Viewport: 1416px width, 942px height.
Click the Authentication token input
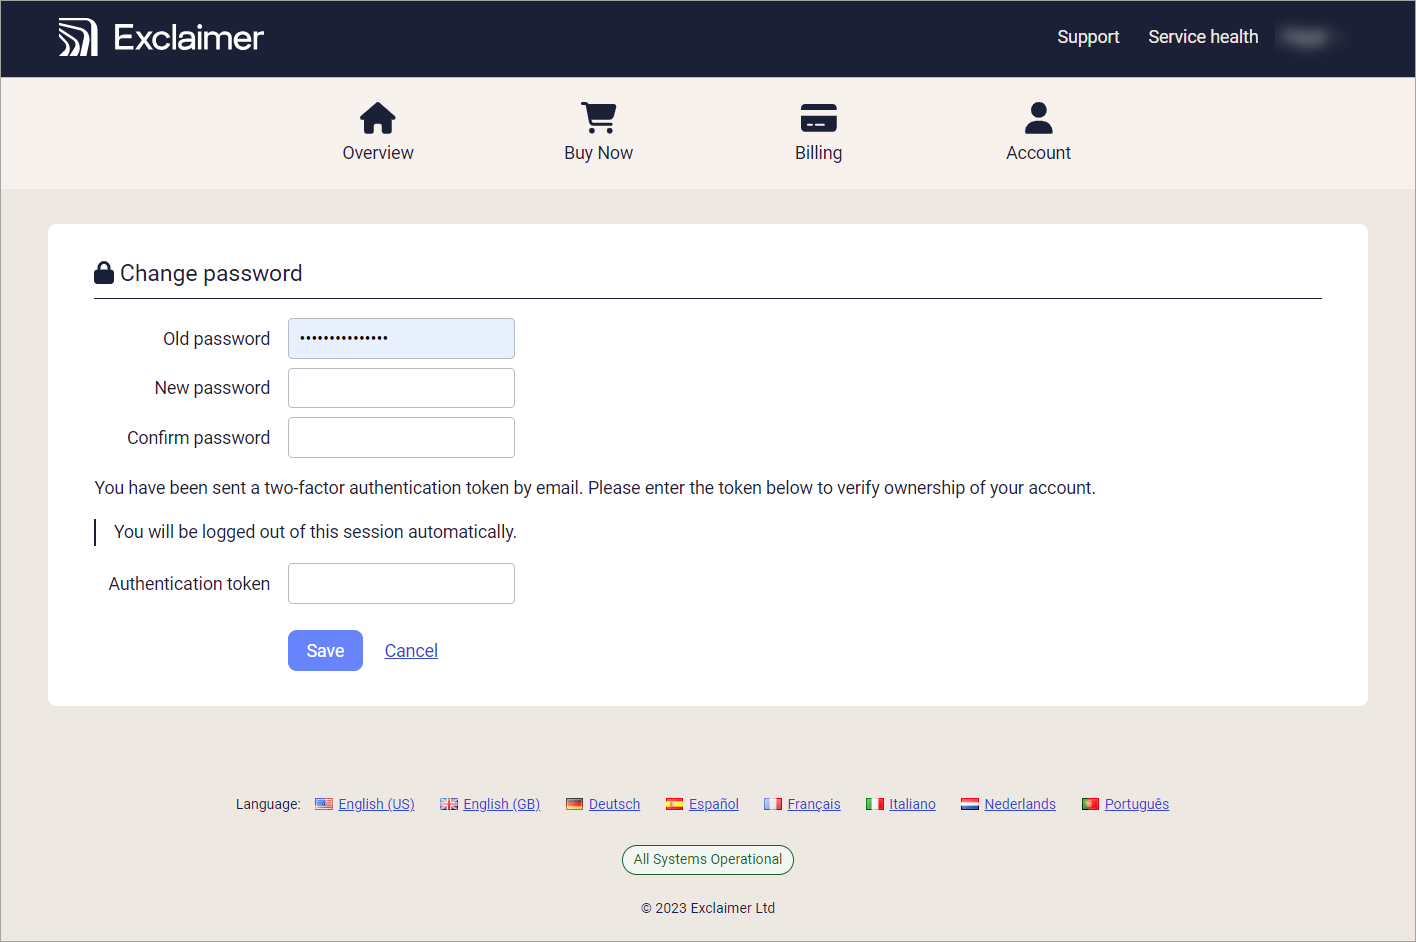point(401,584)
